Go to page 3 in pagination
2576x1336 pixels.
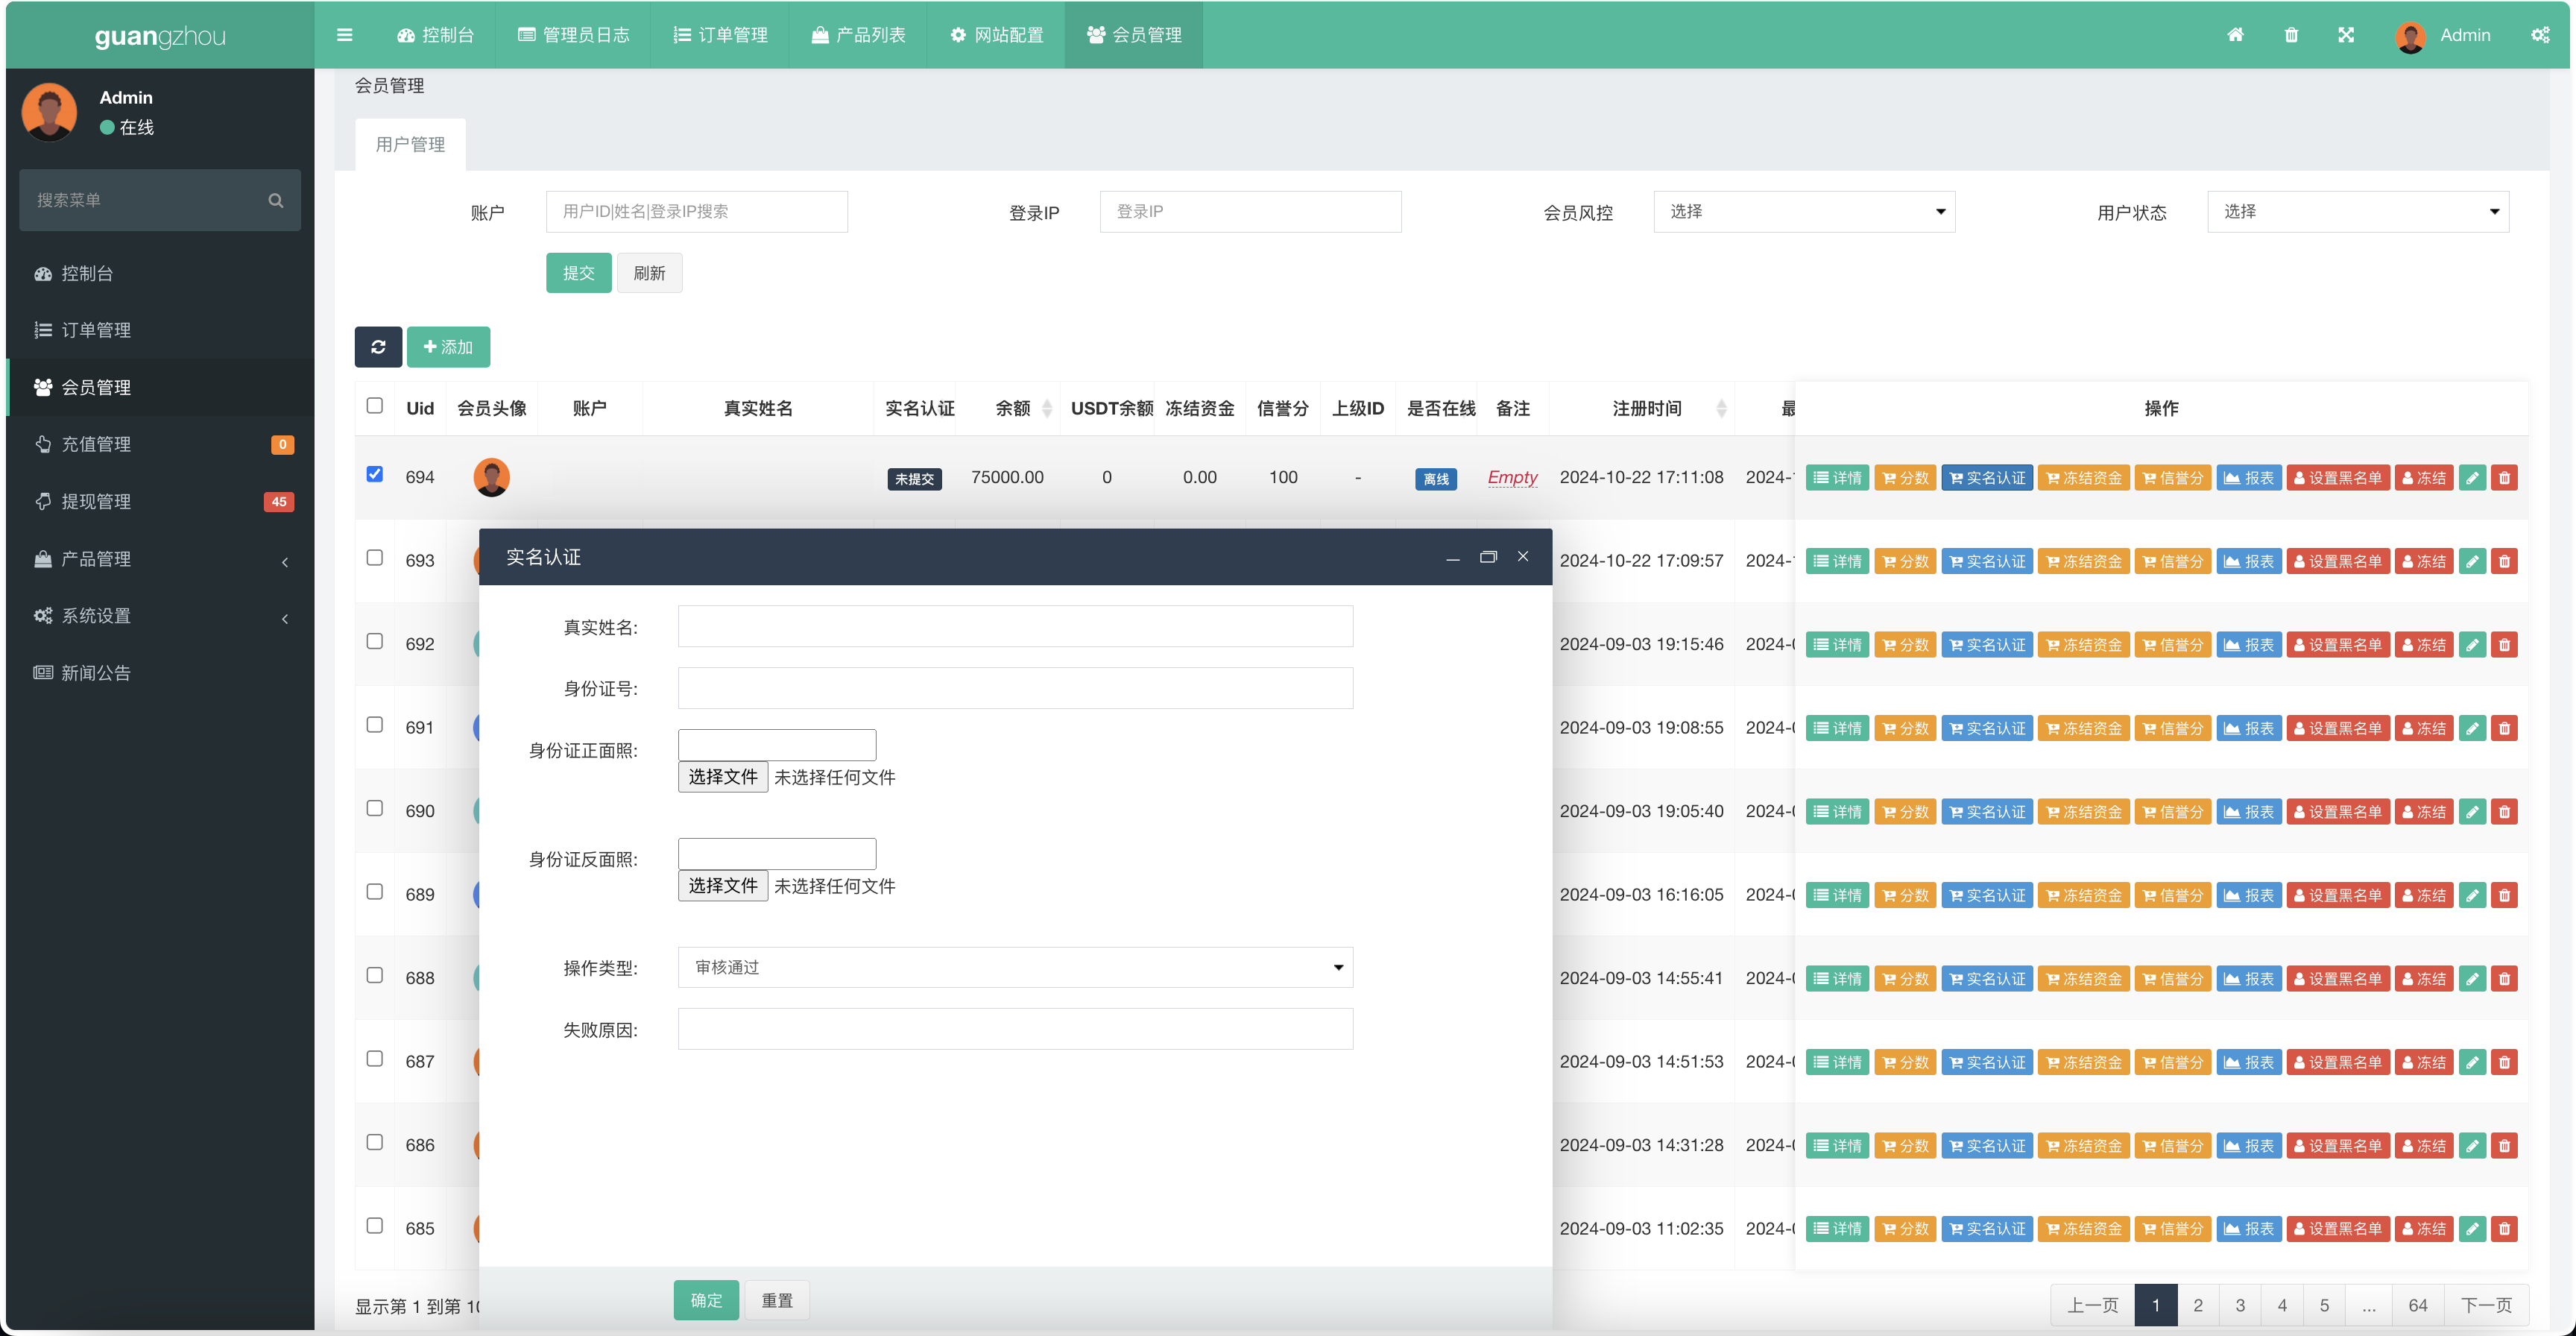[x=2240, y=1305]
